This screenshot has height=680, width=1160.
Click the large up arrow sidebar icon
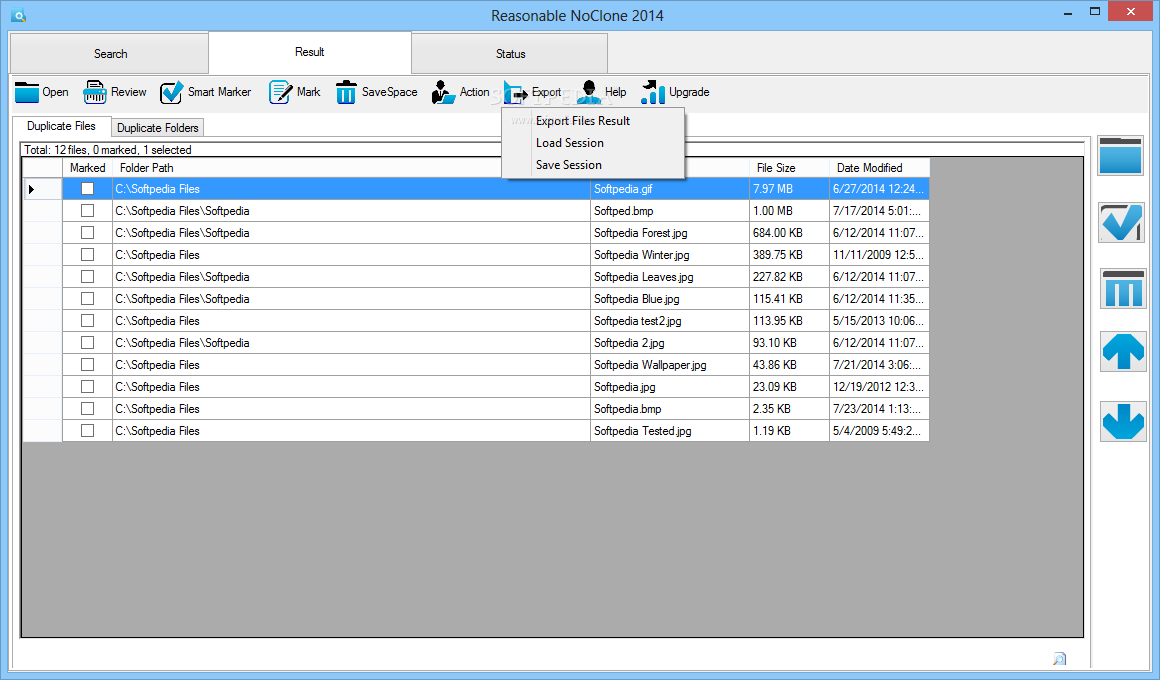tap(1123, 351)
